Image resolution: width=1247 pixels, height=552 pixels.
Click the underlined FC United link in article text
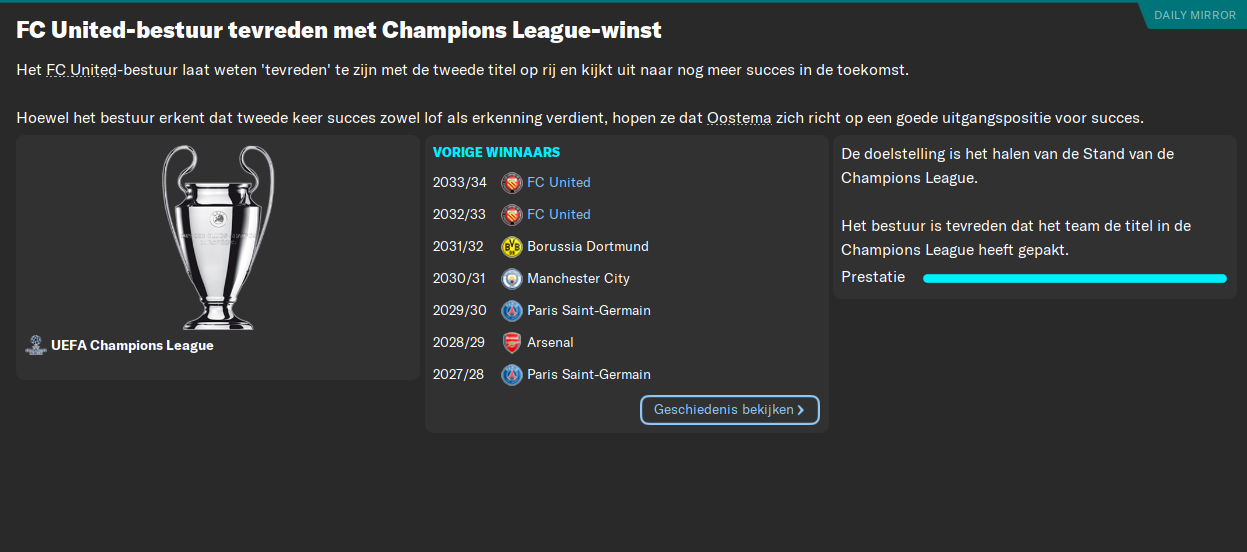coord(81,71)
